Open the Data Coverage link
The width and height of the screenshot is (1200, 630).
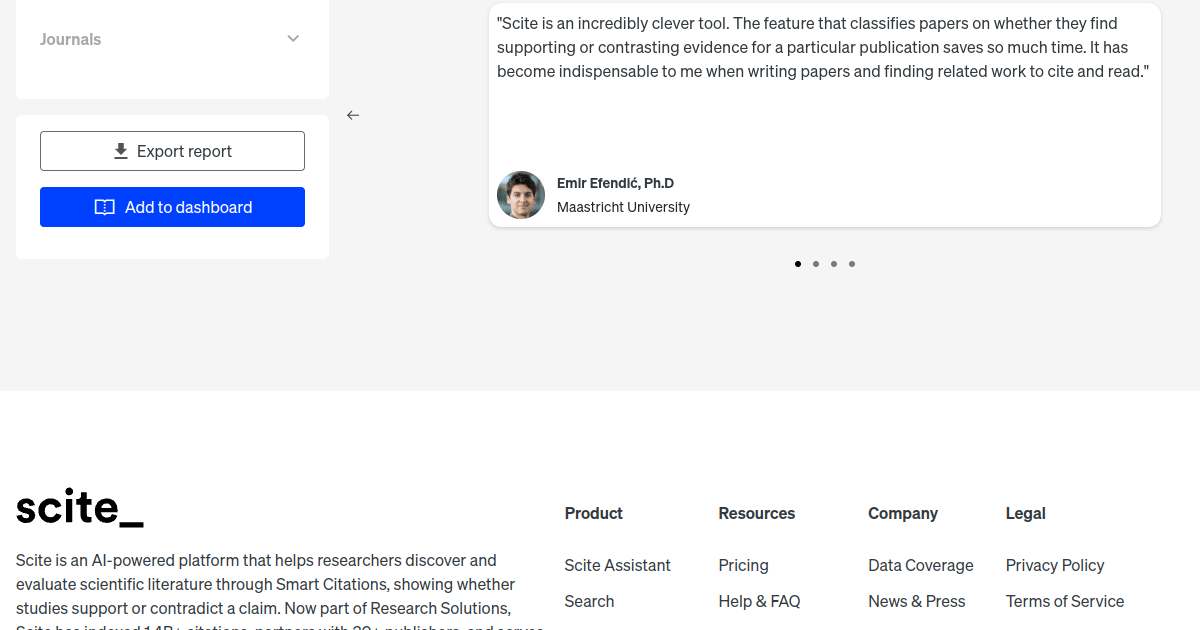click(x=920, y=565)
